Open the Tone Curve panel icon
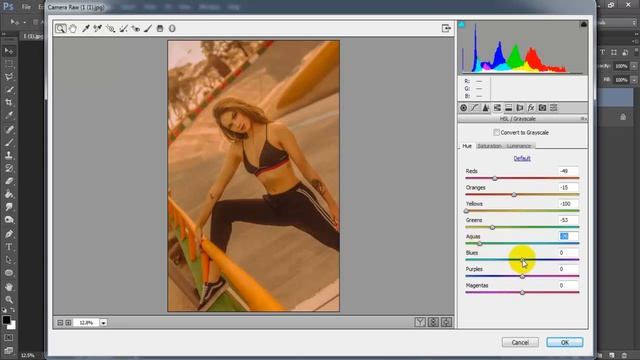 click(474, 108)
